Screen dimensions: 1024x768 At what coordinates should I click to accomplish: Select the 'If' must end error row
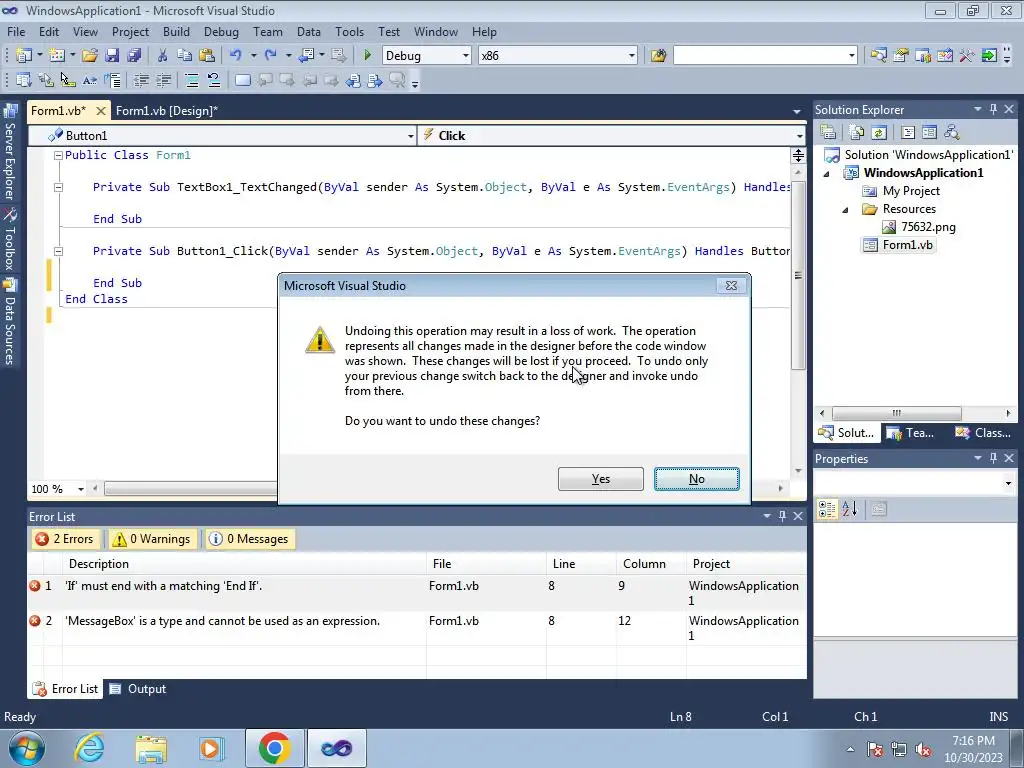pos(417,593)
